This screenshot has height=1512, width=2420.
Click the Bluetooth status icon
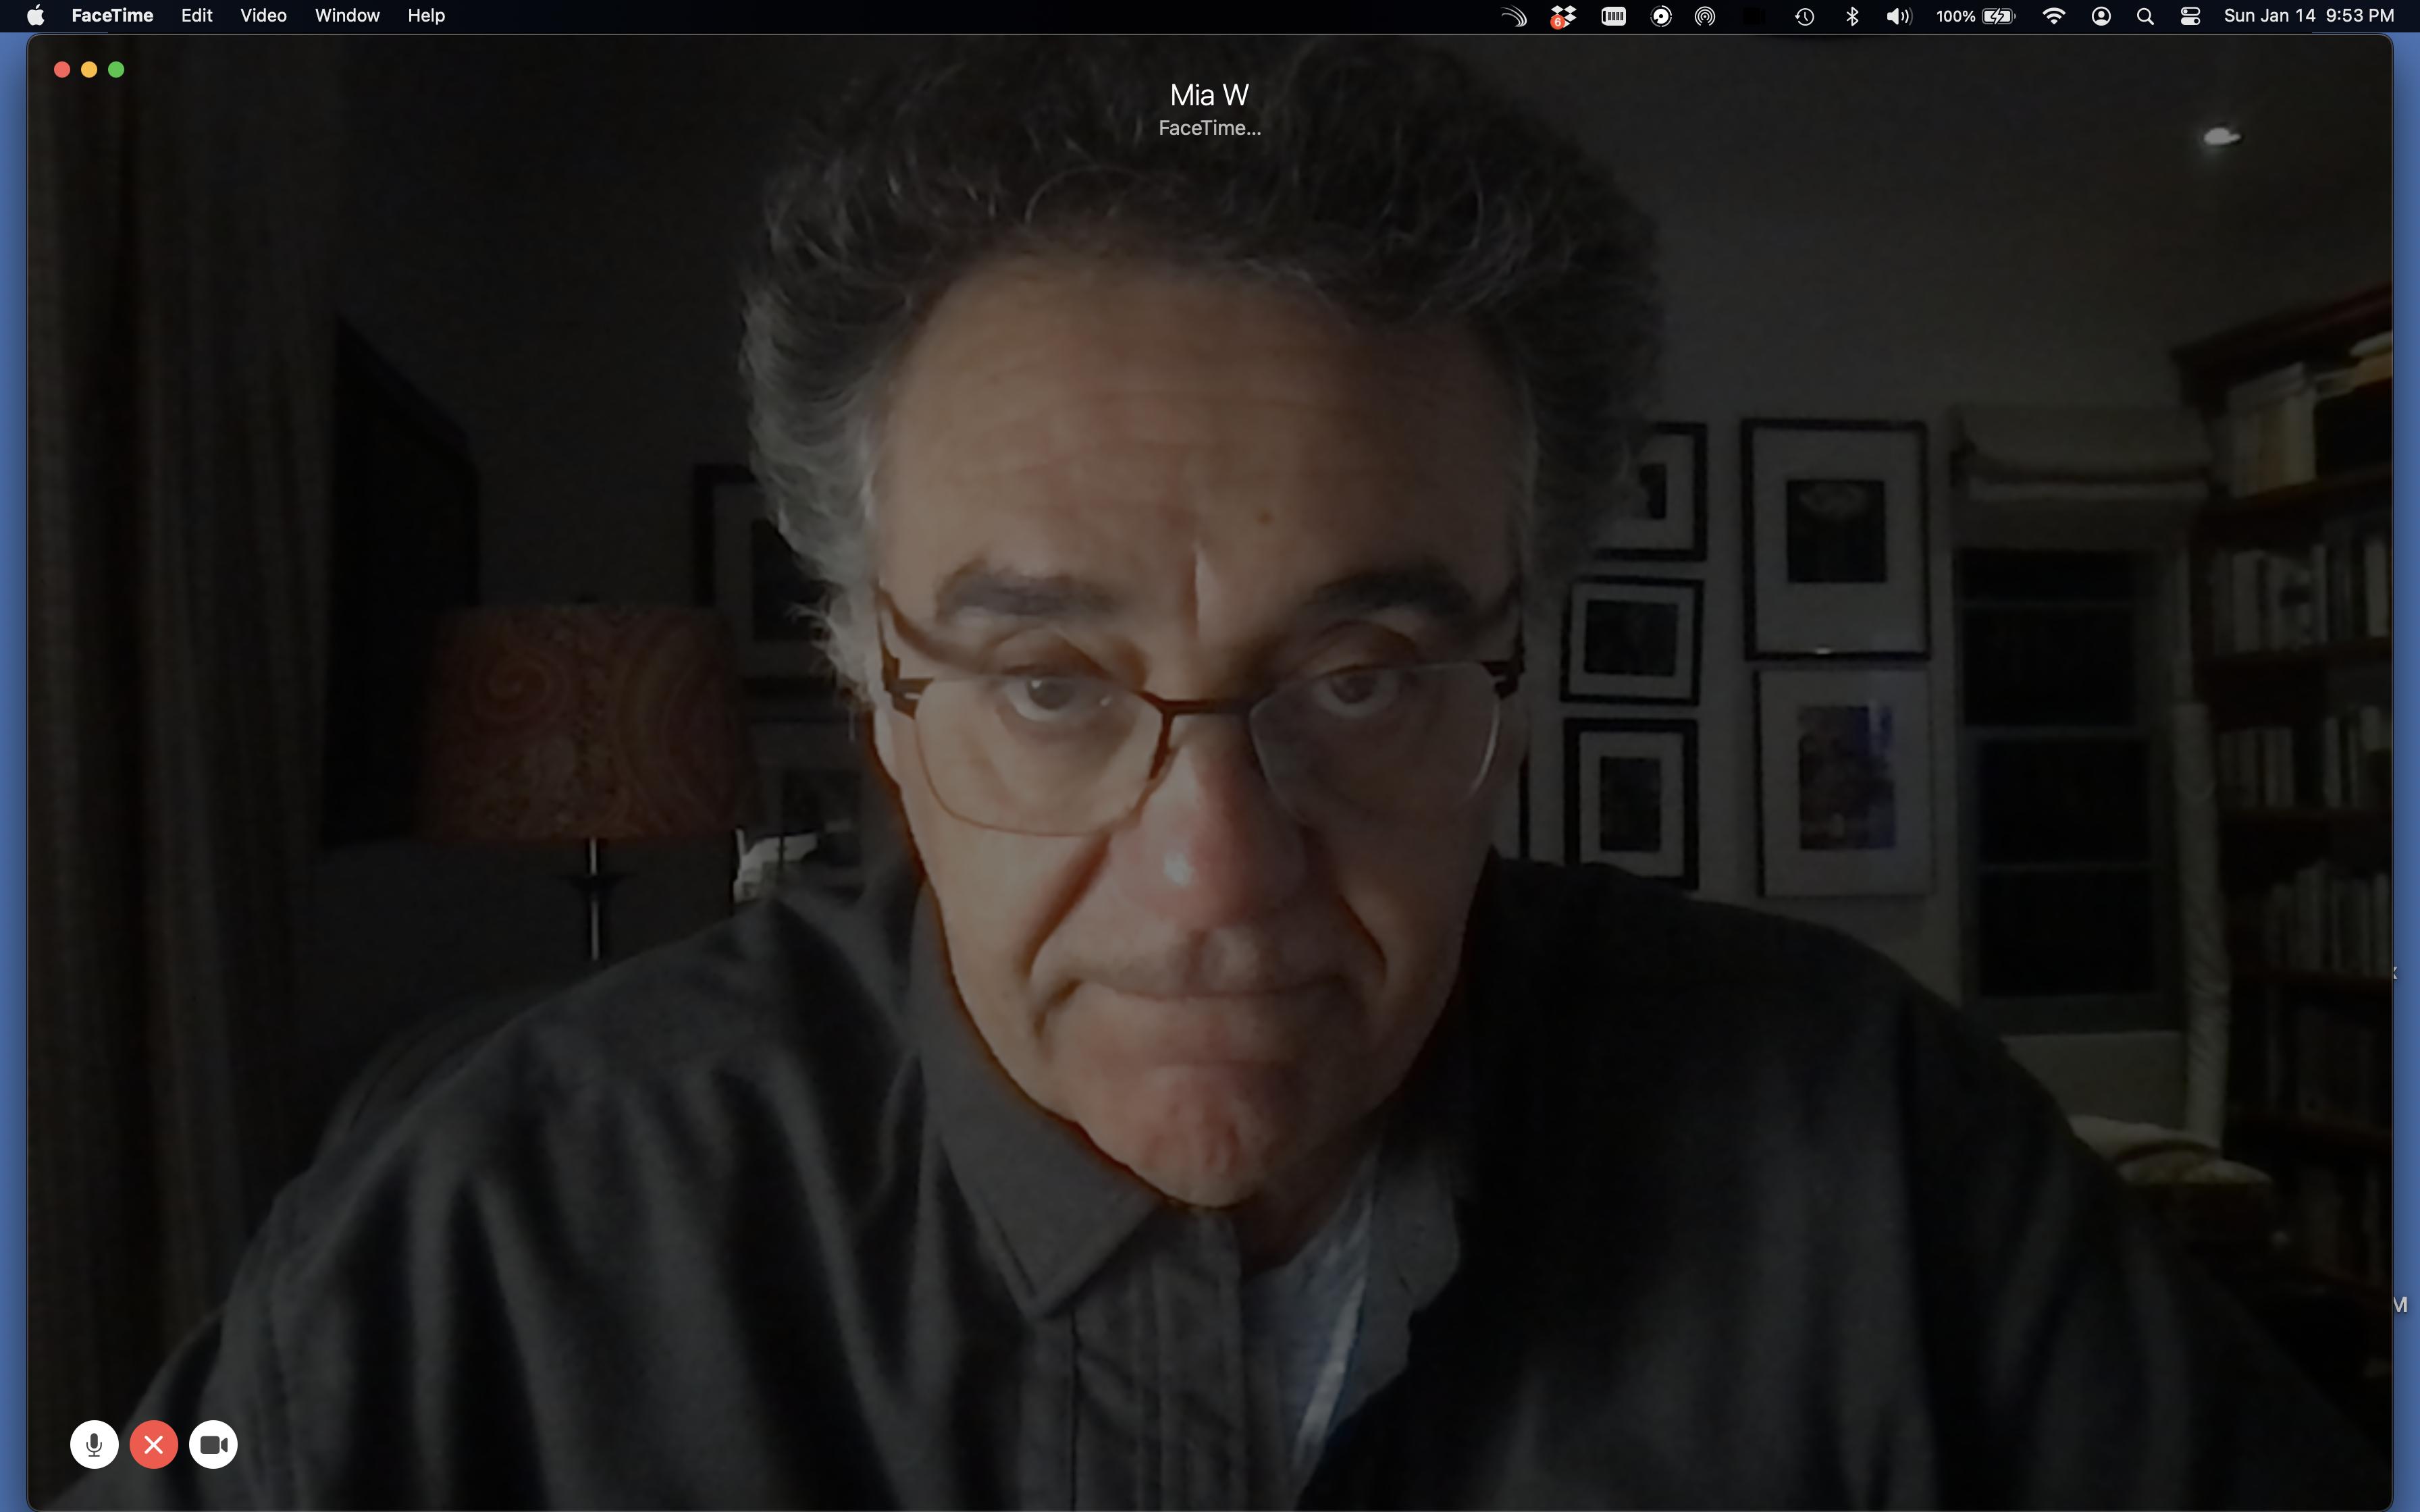(x=1851, y=16)
